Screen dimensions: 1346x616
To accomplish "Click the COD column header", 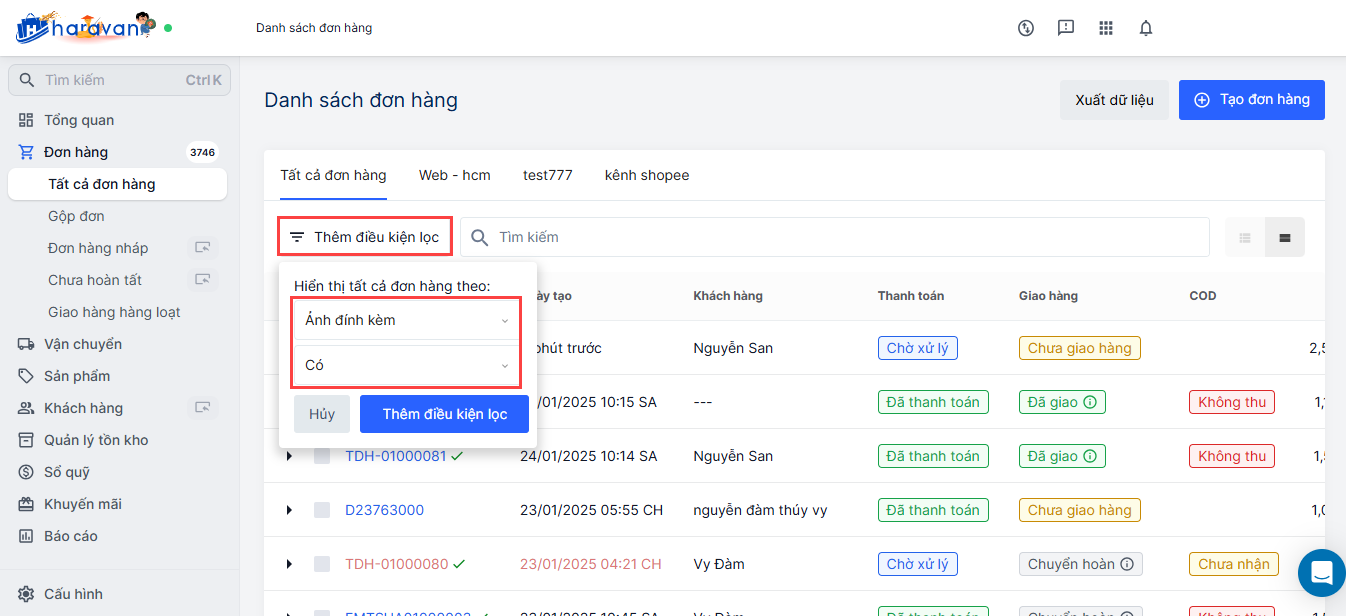I will pos(1203,296).
